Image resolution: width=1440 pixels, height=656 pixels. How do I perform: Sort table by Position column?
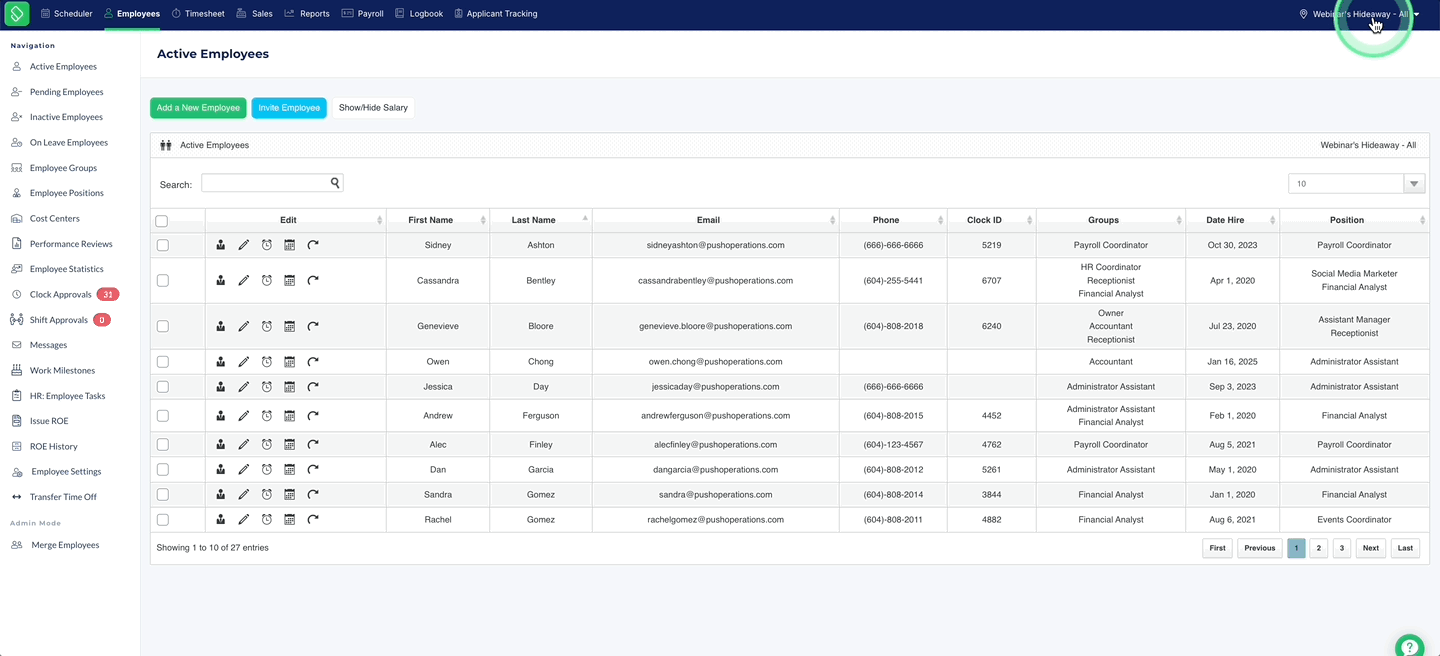click(1354, 220)
